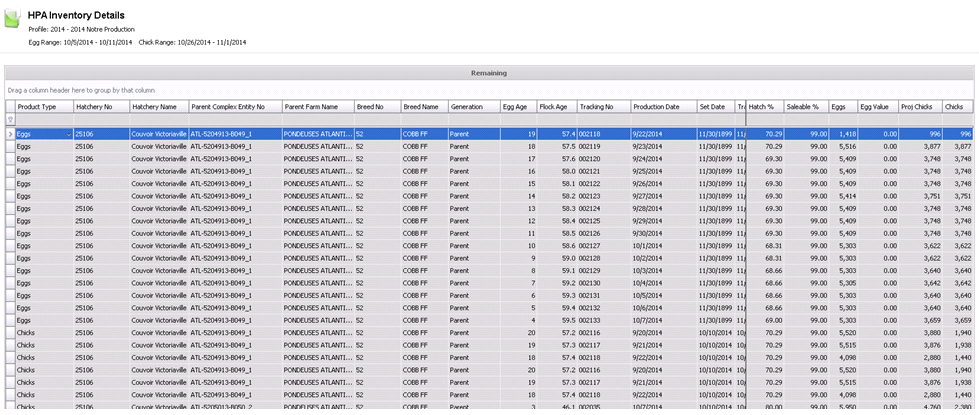Click the flock age 59.5 cell
This screenshot has height=415, width=979.
click(x=558, y=321)
